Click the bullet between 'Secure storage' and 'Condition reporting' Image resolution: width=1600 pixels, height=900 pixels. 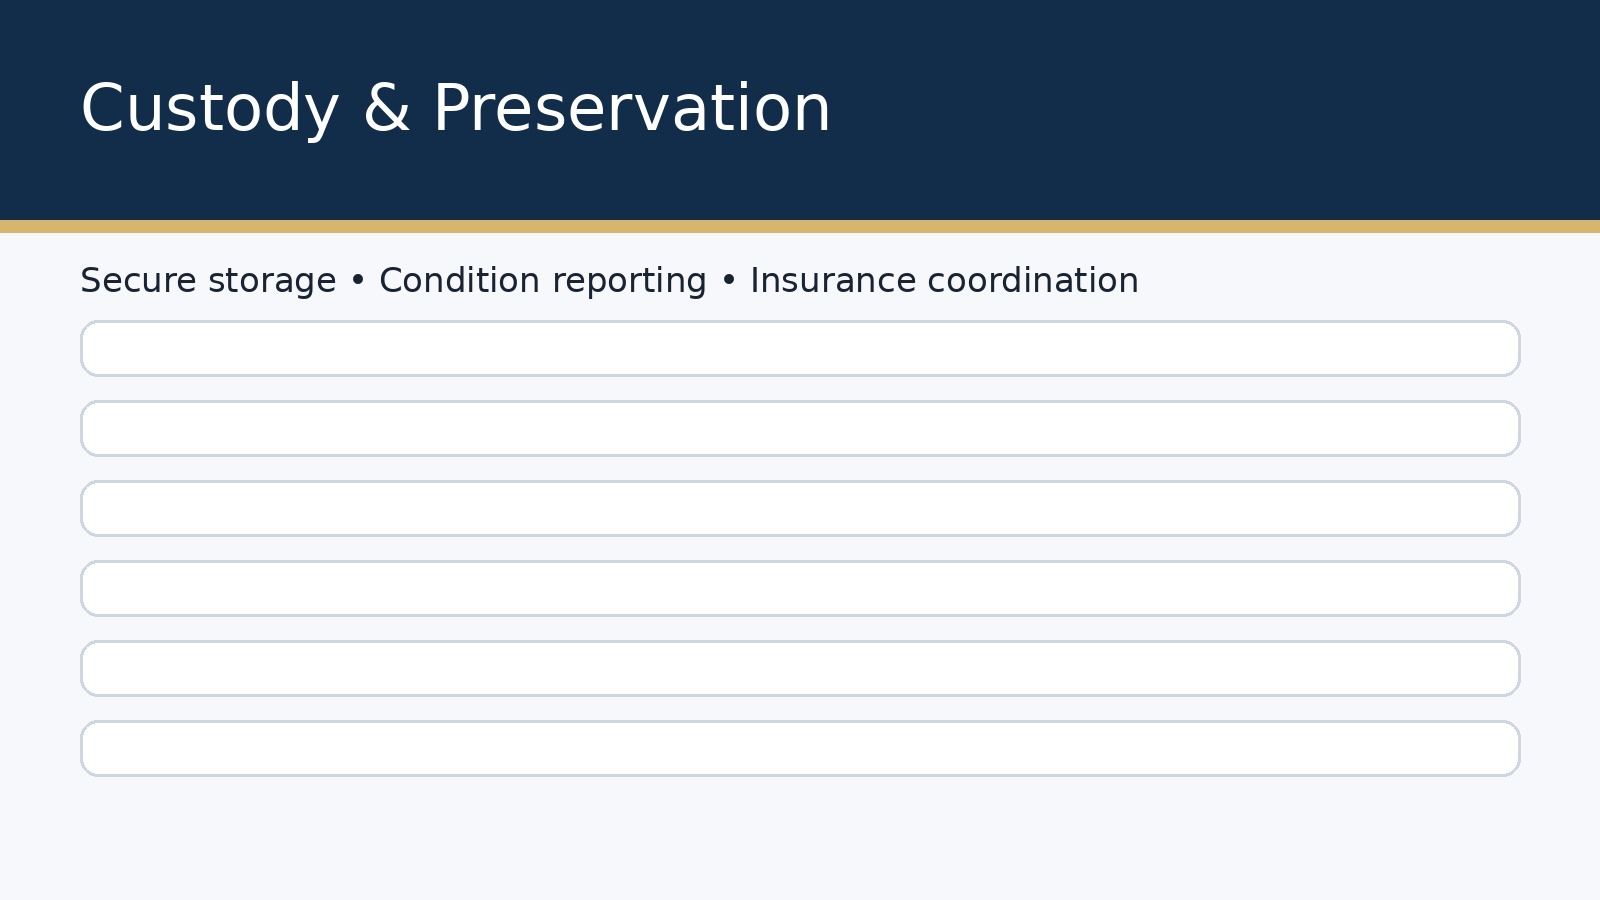358,282
